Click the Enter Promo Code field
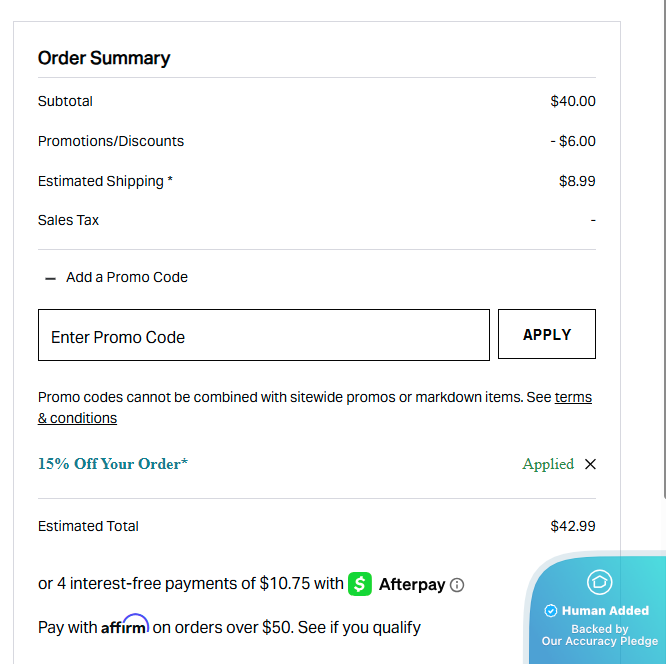Screen dimensions: 666x664 coord(264,335)
